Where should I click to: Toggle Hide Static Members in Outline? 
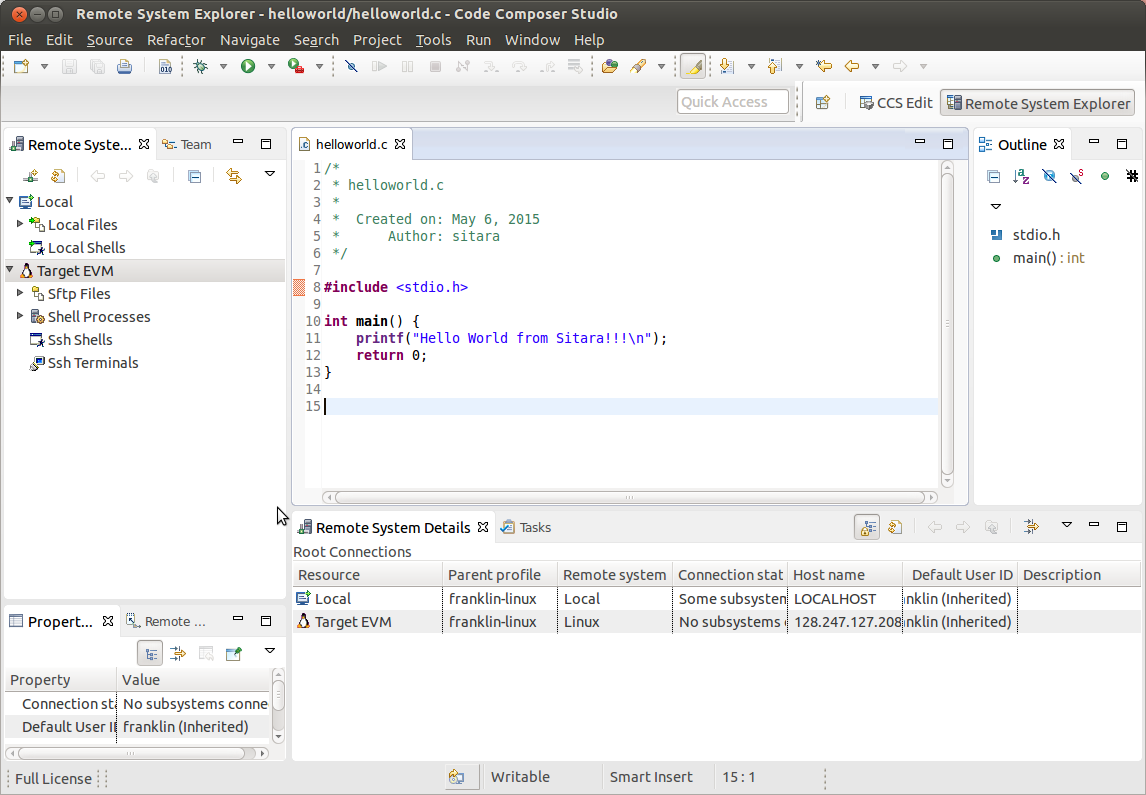coord(1077,176)
